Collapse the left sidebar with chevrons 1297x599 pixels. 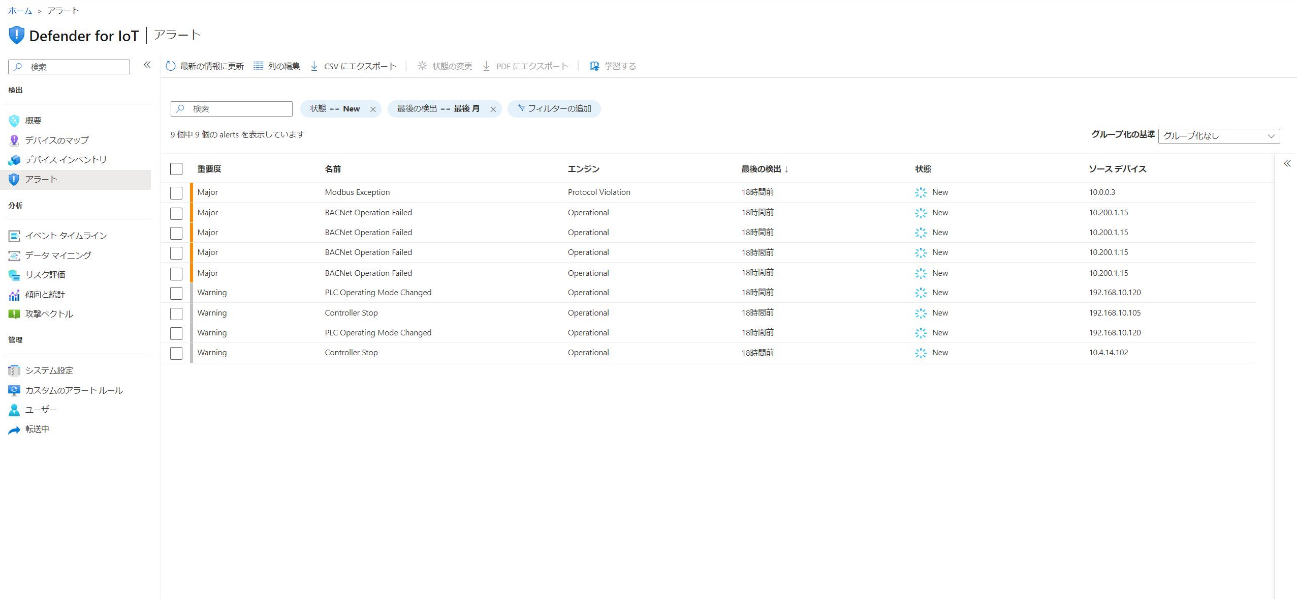tap(146, 65)
